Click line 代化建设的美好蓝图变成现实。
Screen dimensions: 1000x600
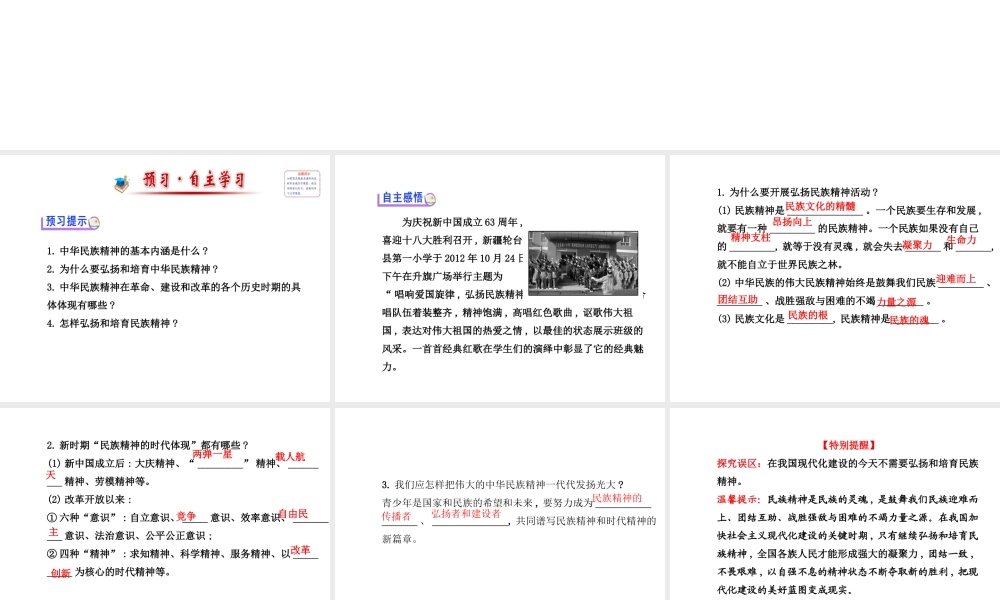(784, 590)
